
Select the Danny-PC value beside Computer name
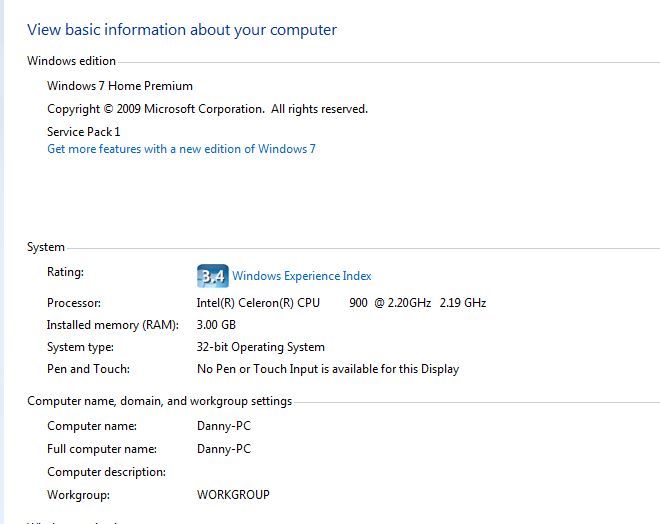point(223,426)
